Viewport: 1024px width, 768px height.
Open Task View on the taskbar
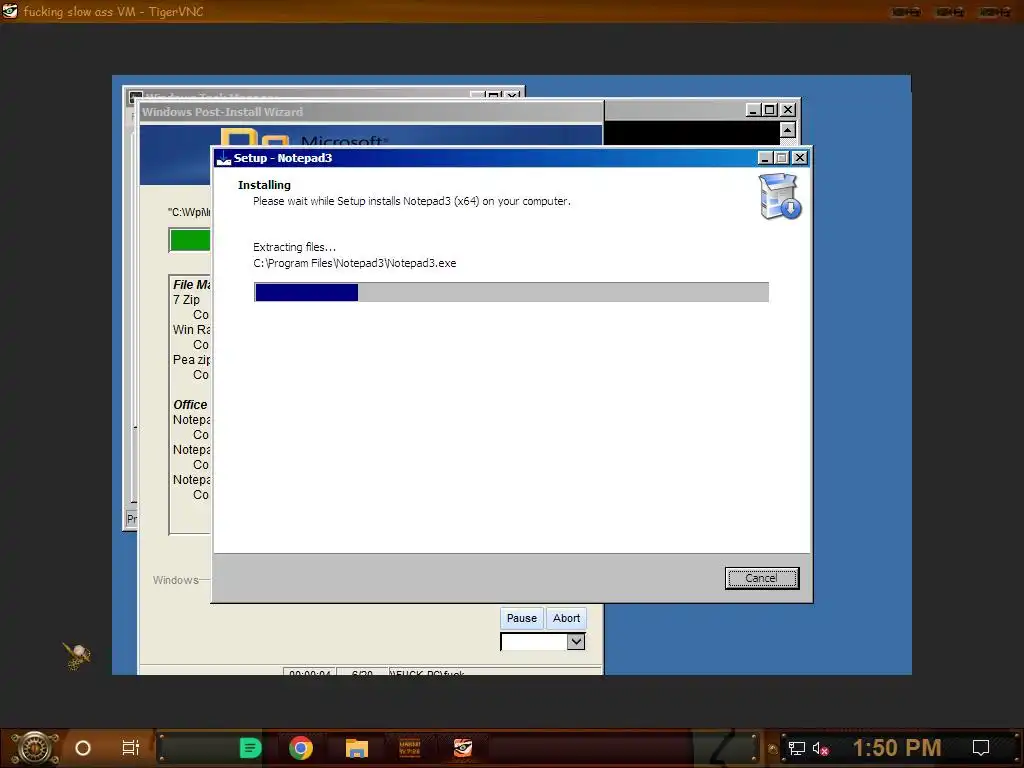(131, 748)
